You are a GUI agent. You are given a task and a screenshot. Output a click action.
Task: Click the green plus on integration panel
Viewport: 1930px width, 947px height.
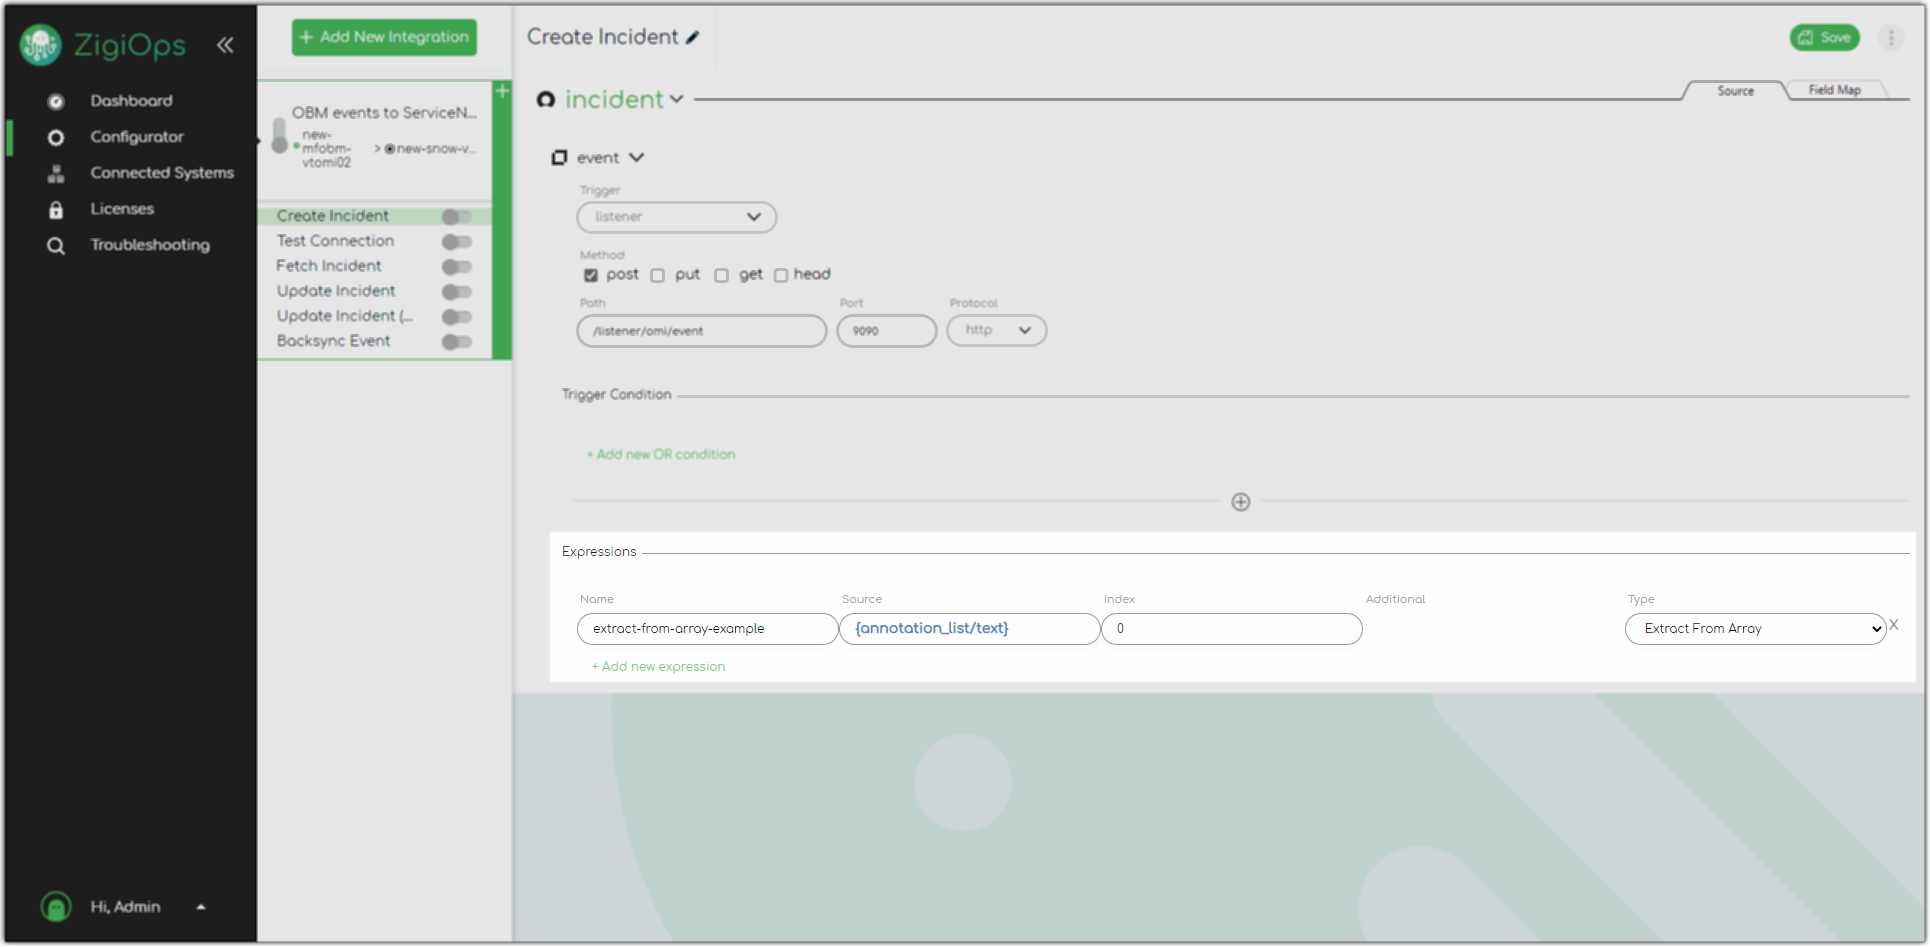pos(502,91)
